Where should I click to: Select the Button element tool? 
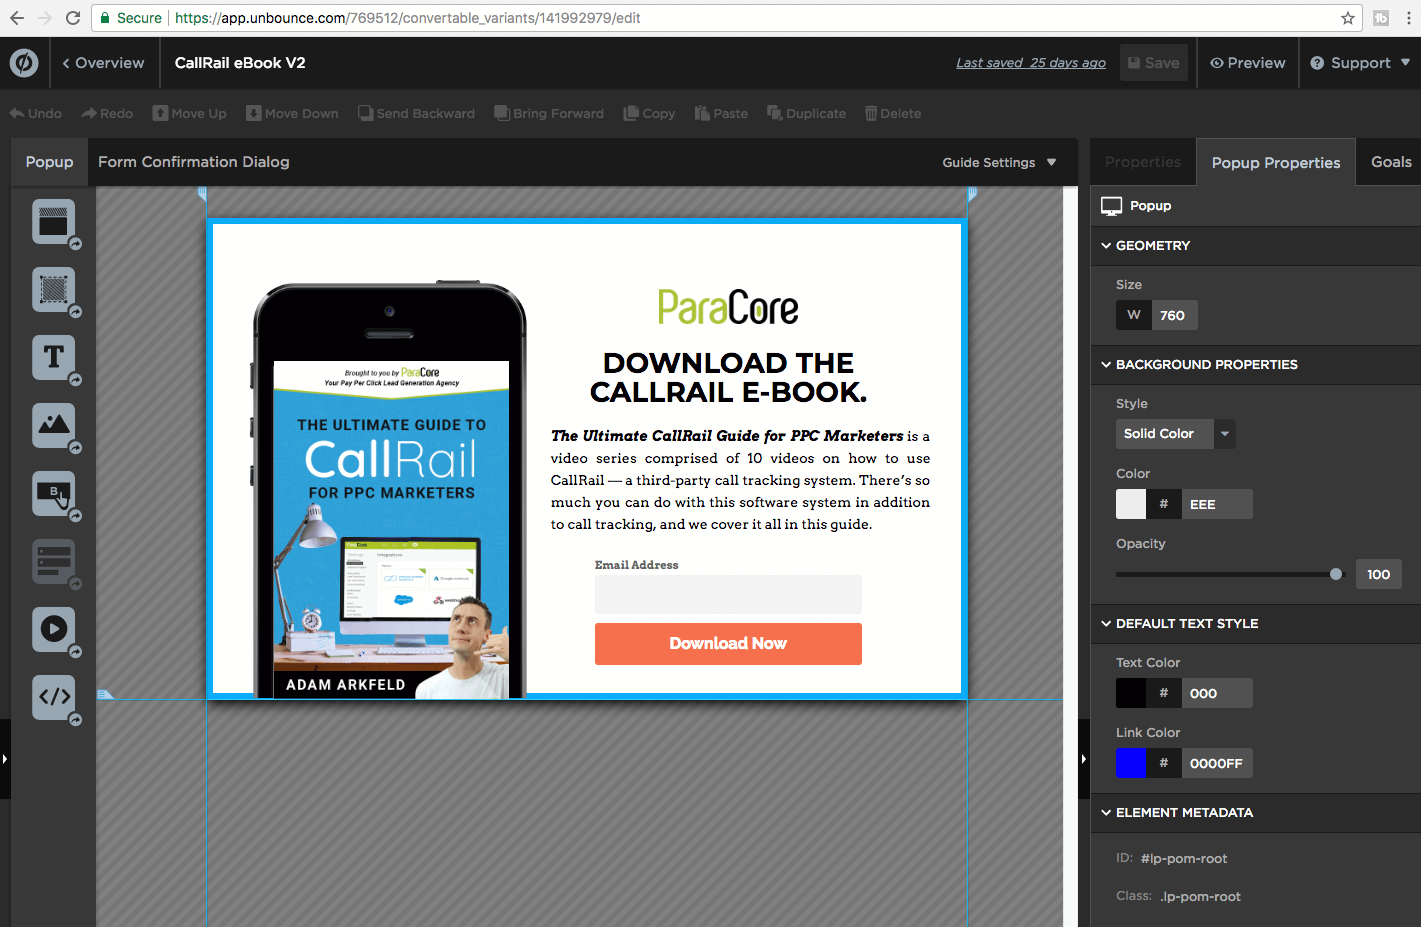(54, 494)
